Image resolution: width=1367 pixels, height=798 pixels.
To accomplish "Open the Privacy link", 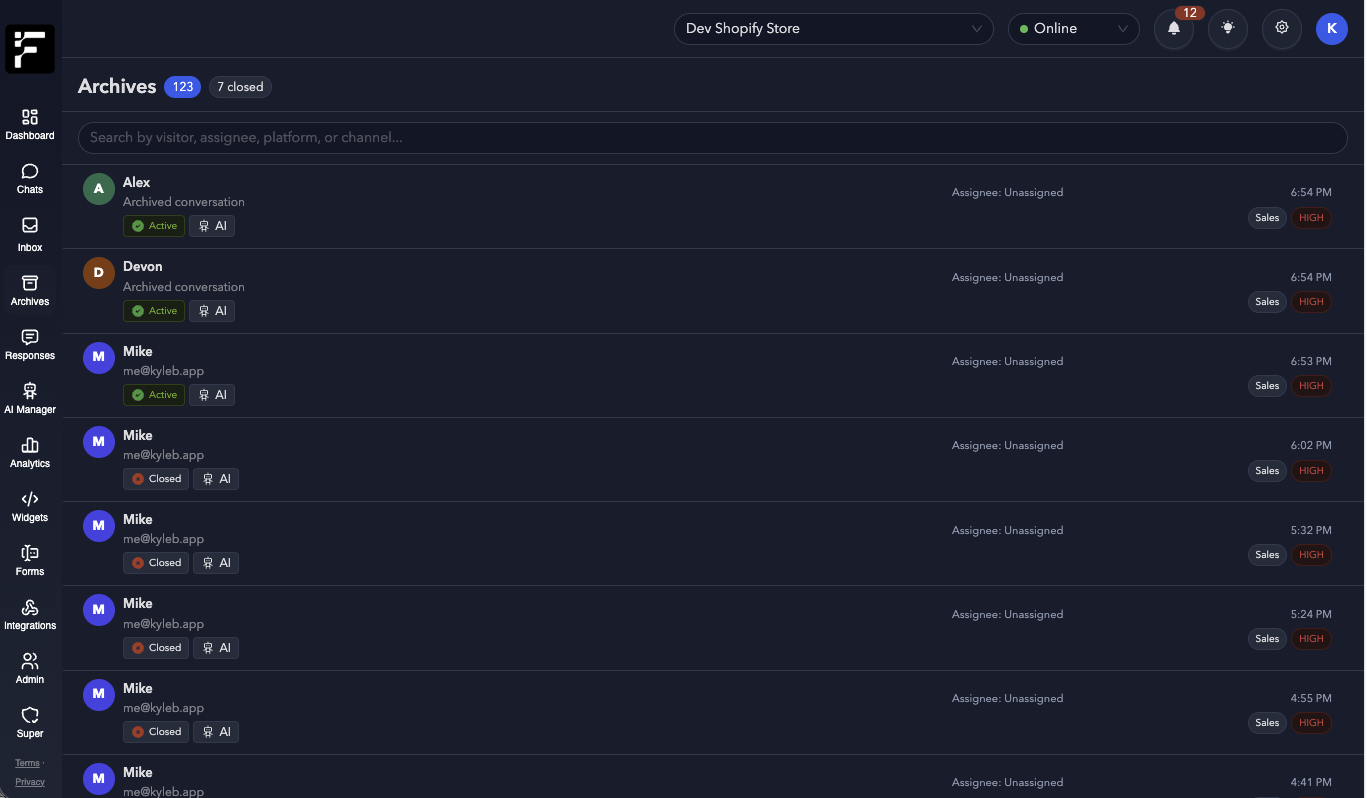I will pyautogui.click(x=30, y=782).
